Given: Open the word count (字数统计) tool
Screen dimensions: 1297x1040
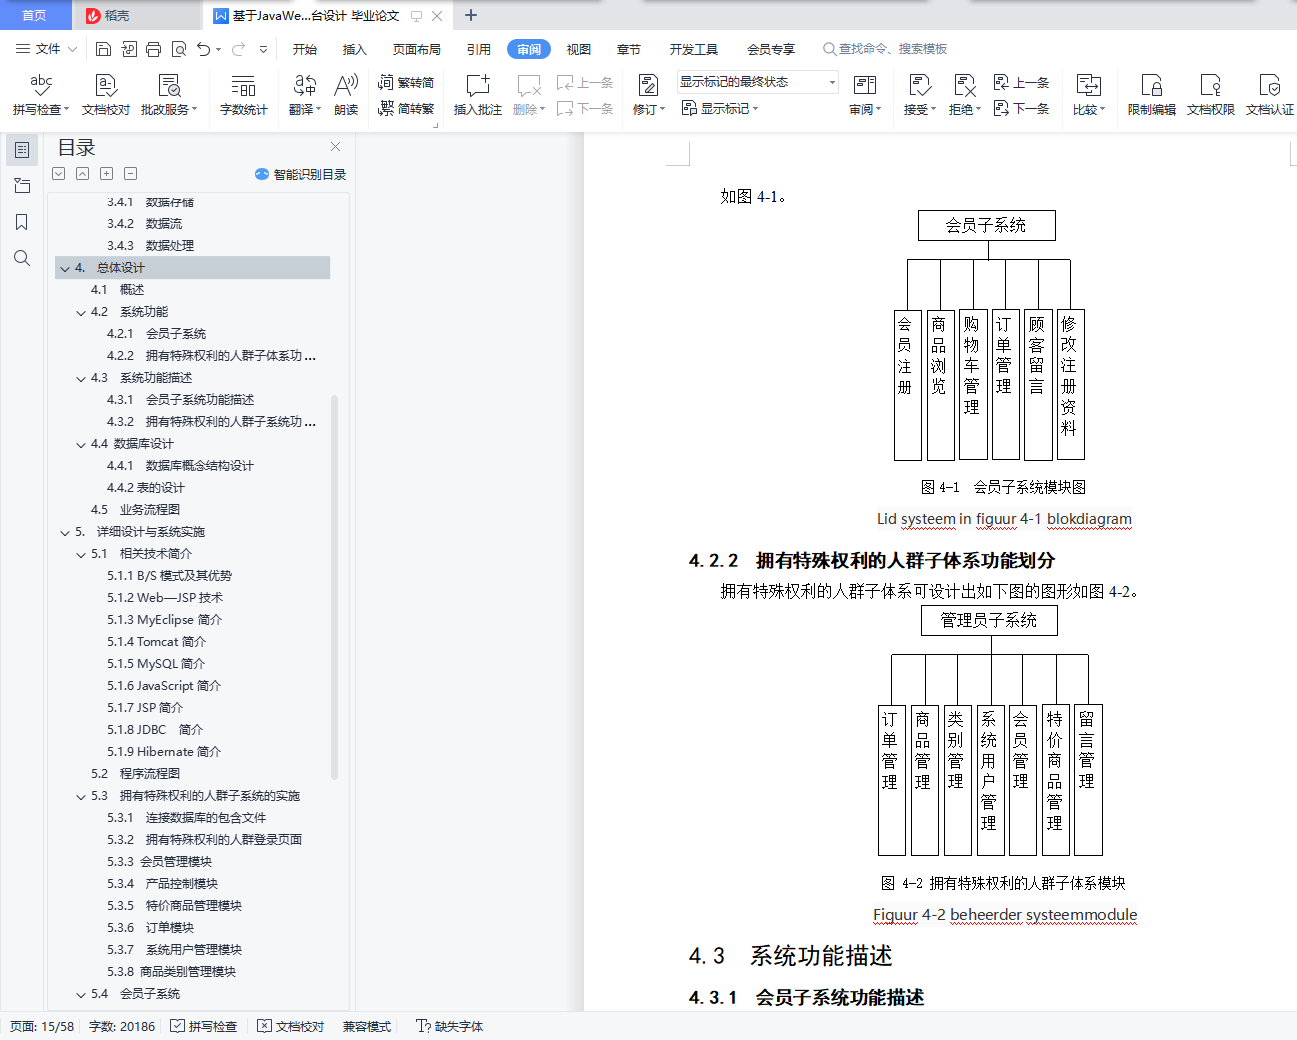Looking at the screenshot, I should 243,95.
